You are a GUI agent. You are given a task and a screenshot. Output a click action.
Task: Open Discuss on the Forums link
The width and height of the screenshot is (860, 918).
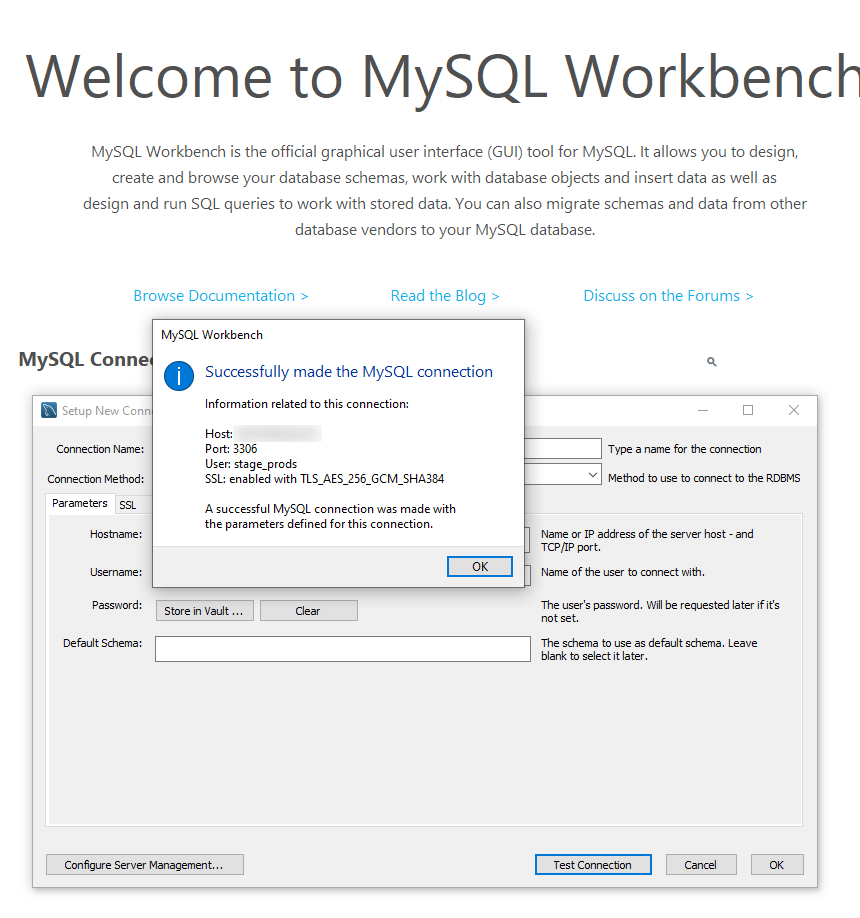coord(668,296)
